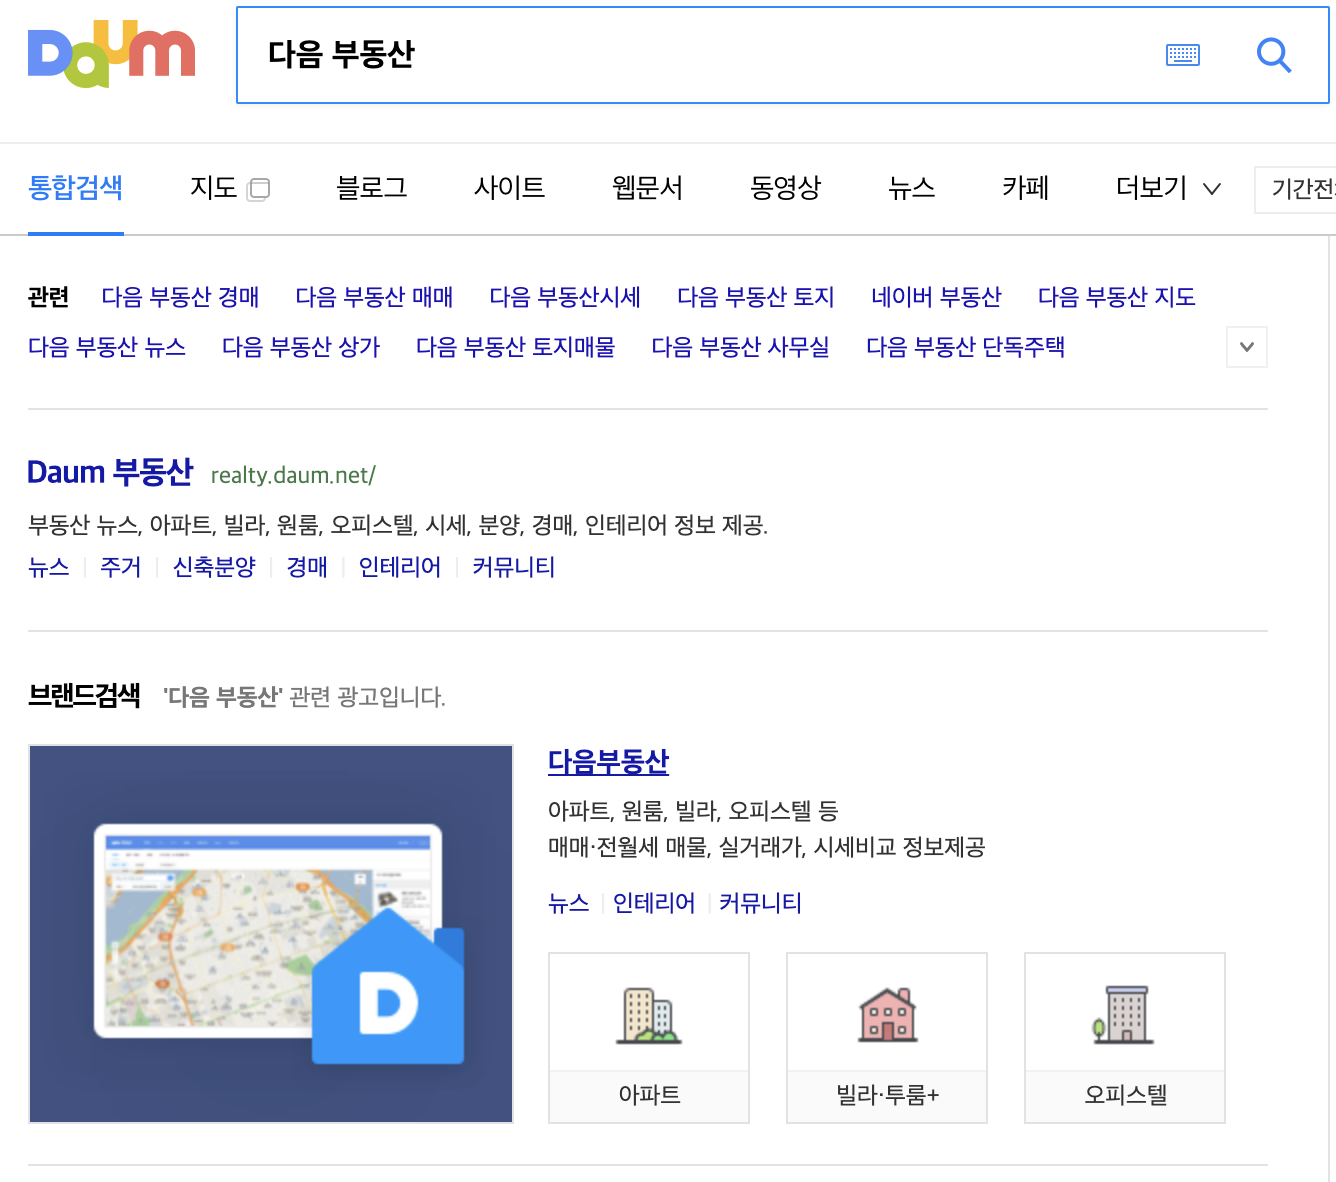The height and width of the screenshot is (1182, 1336).
Task: Open 커뮤니티 link in the brand search ad
Action: 761,903
